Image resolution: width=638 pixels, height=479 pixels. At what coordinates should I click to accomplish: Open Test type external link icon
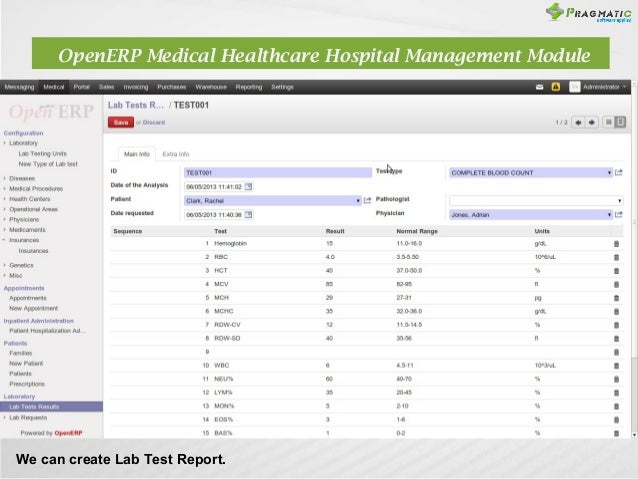click(619, 173)
